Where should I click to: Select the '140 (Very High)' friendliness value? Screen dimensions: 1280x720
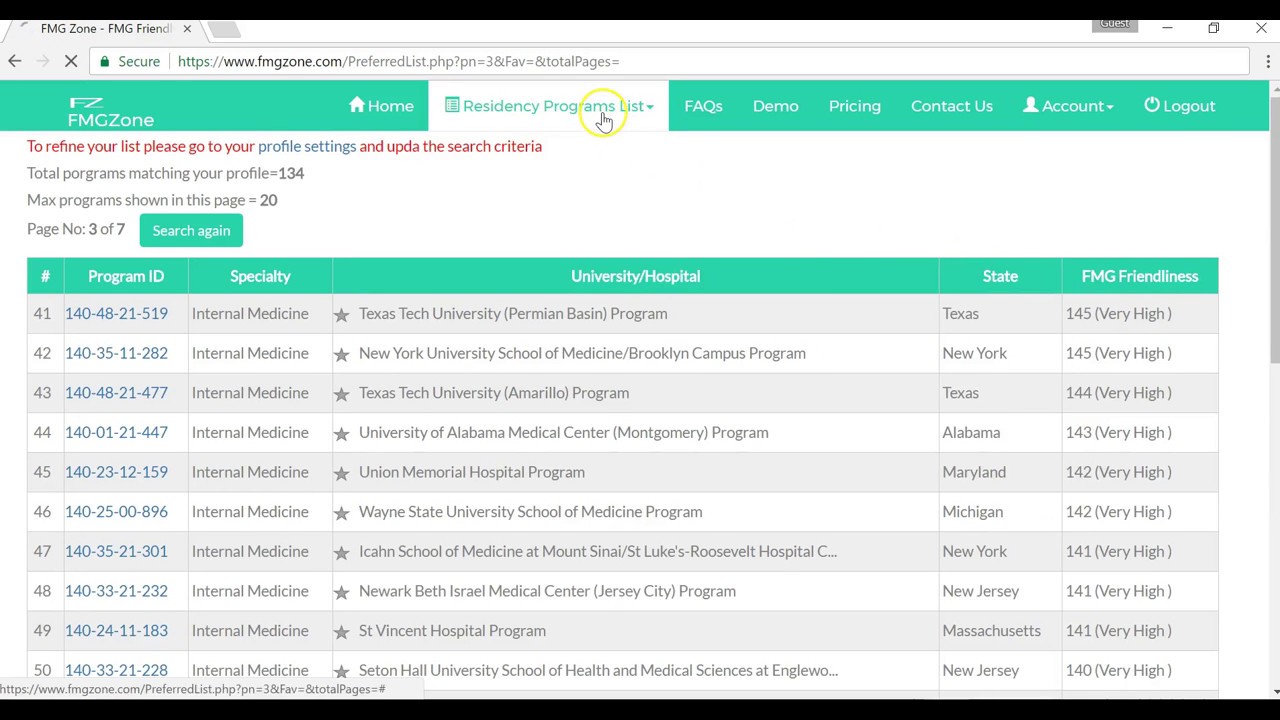click(1118, 671)
